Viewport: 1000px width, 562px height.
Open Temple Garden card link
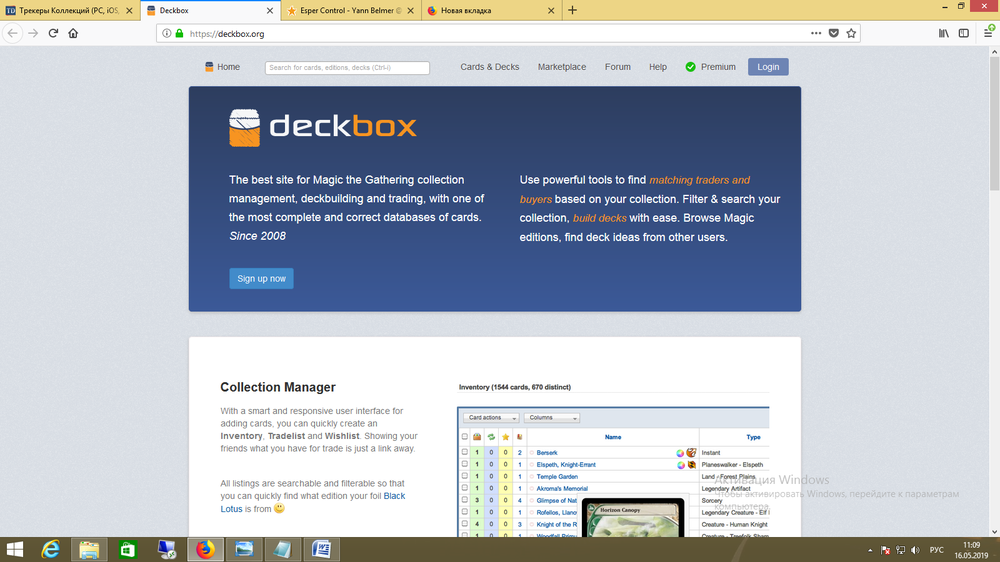point(557,477)
